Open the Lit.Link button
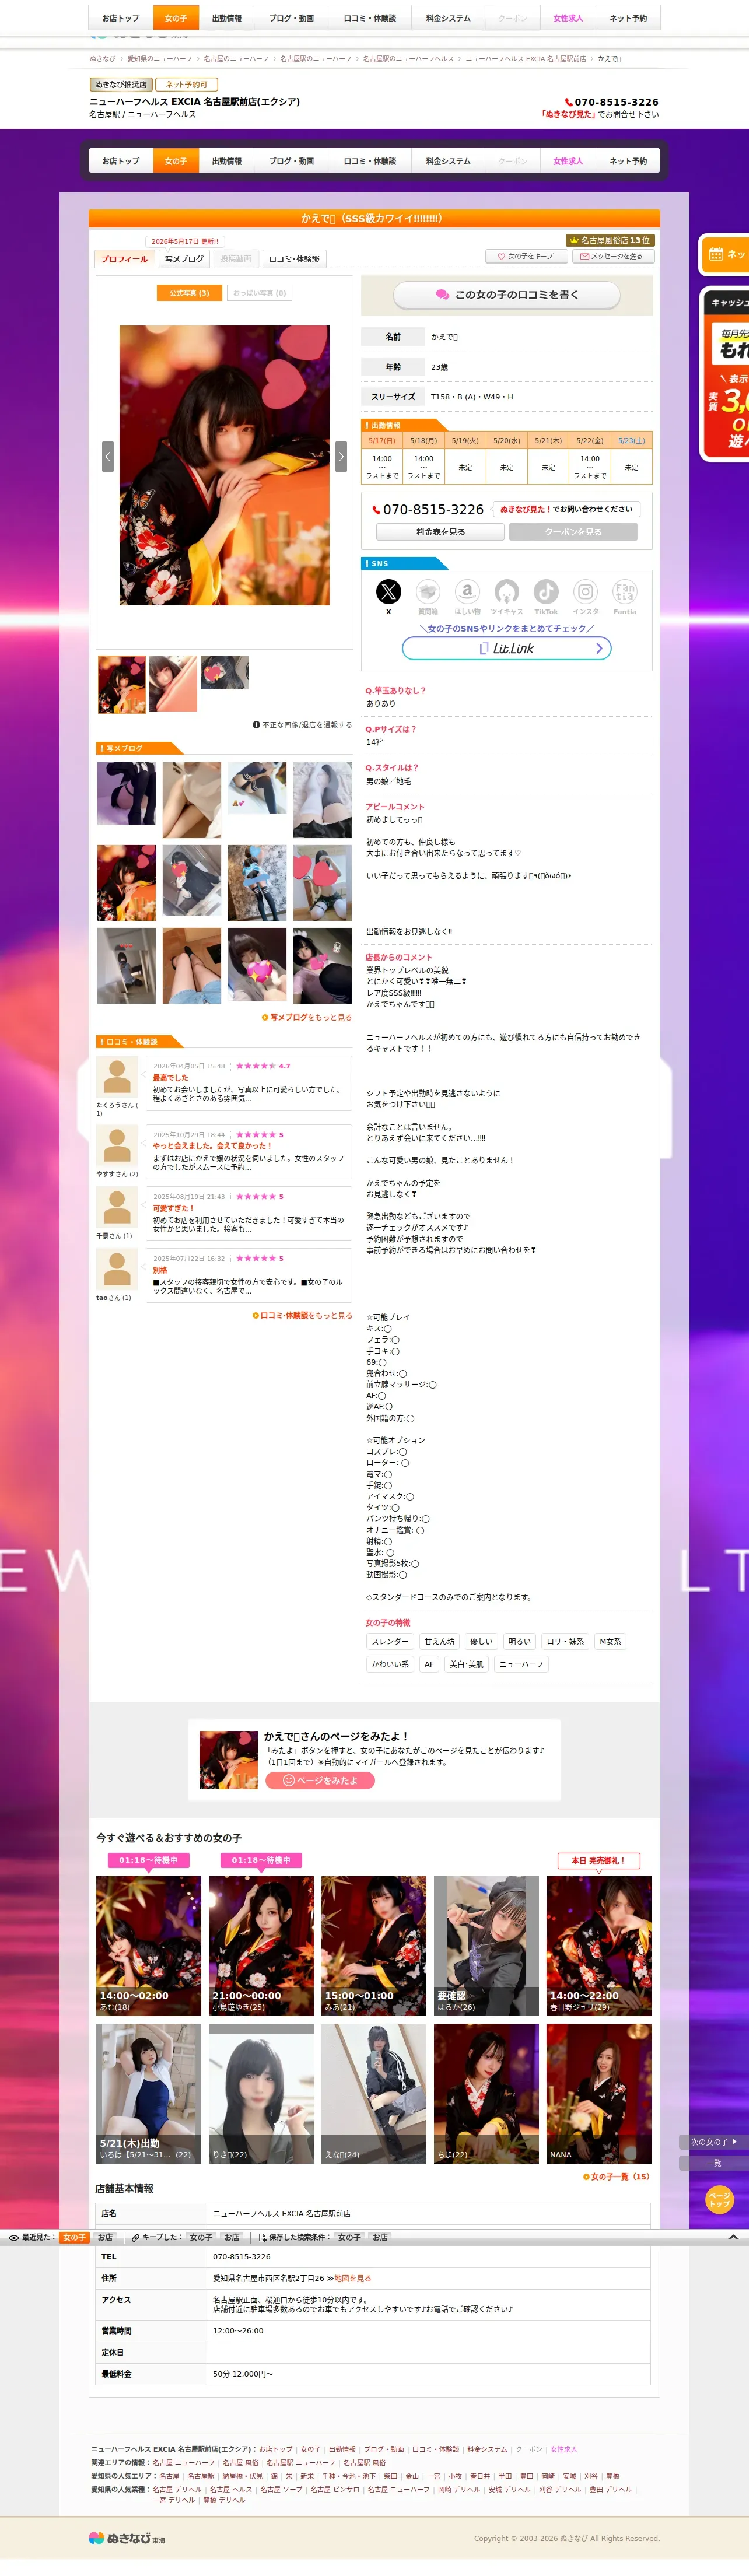This screenshot has width=749, height=2576. click(507, 648)
